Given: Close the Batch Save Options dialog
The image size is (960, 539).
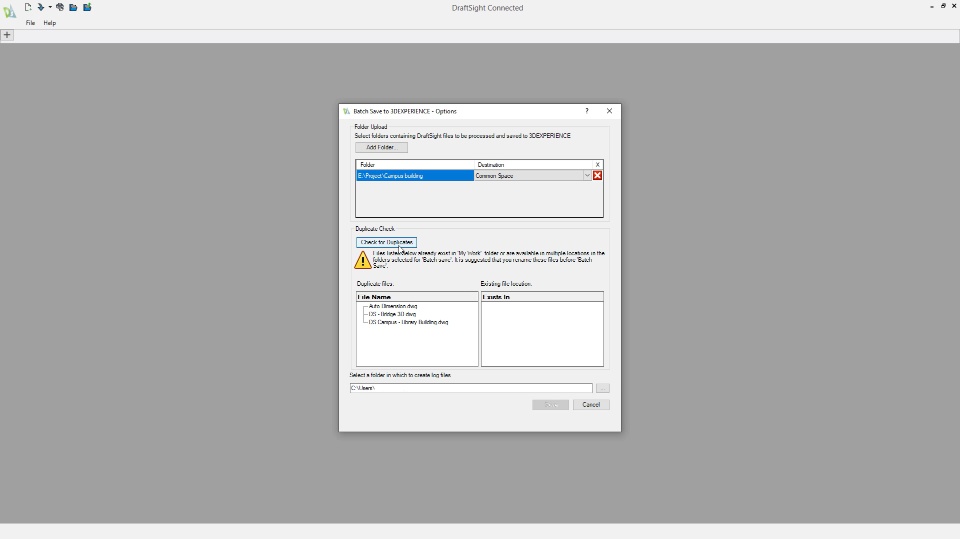Looking at the screenshot, I should tap(609, 111).
